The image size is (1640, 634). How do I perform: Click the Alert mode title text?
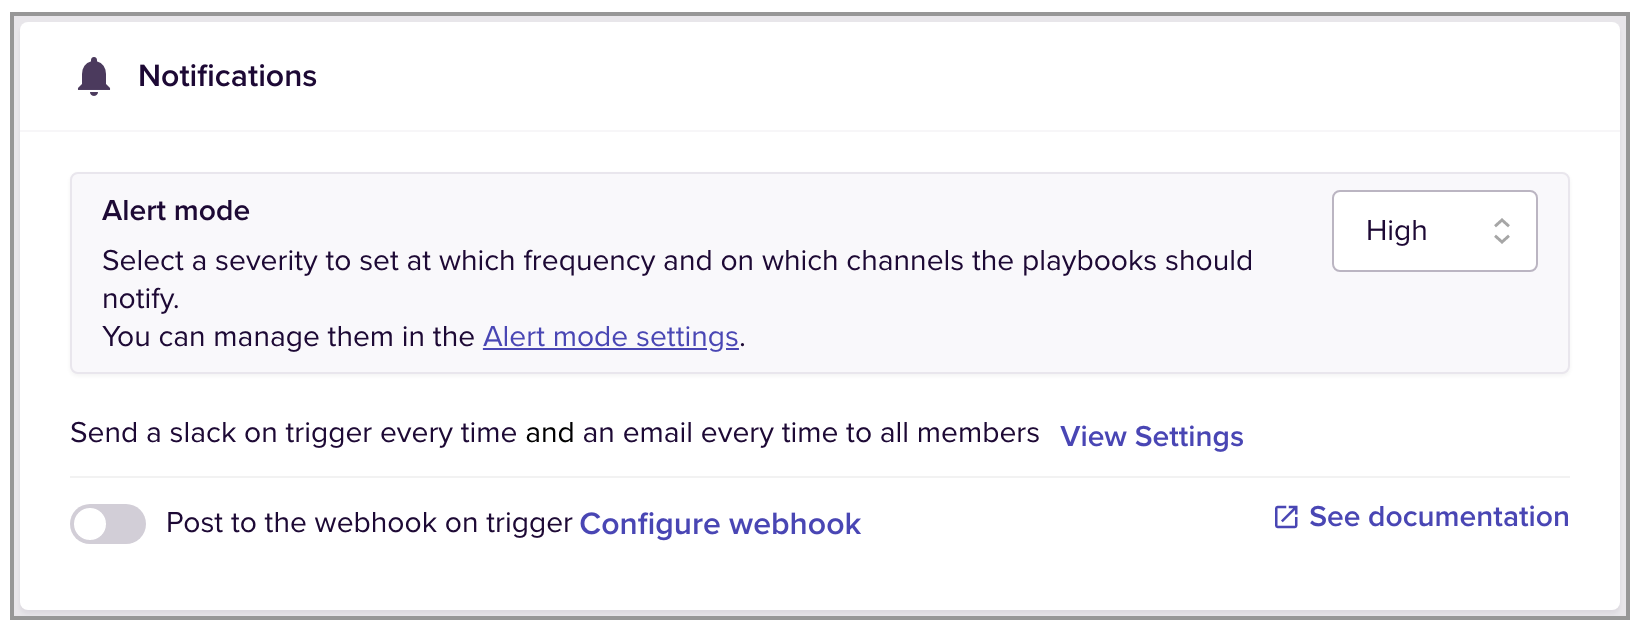[x=176, y=211]
